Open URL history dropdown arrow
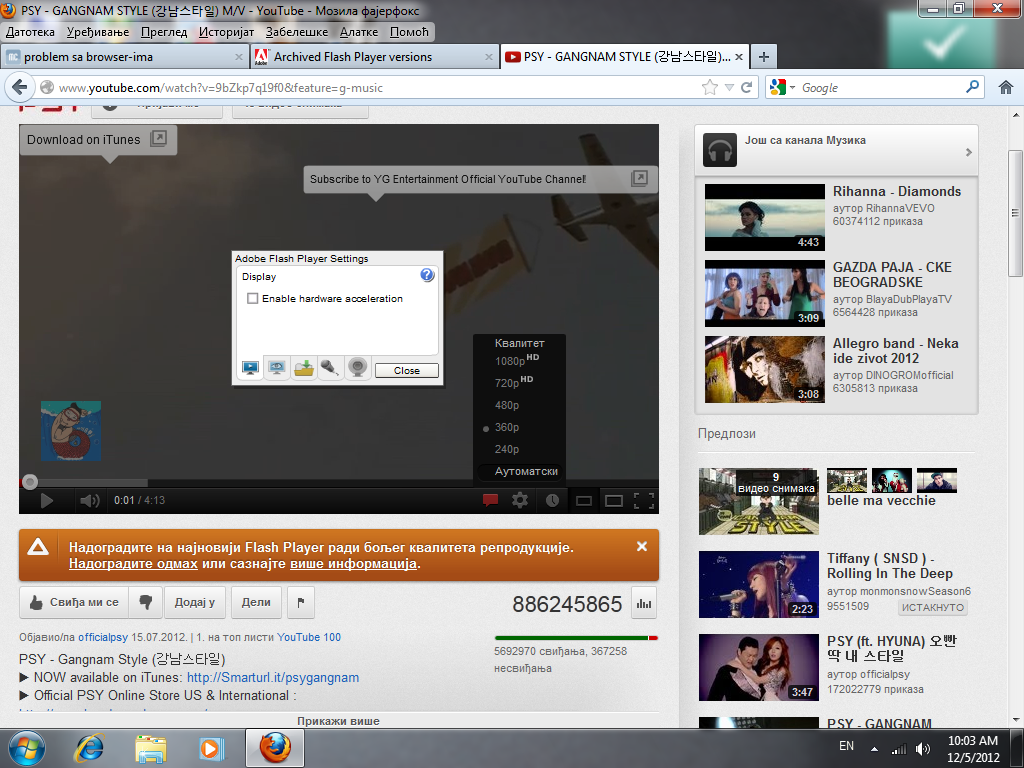 729,88
